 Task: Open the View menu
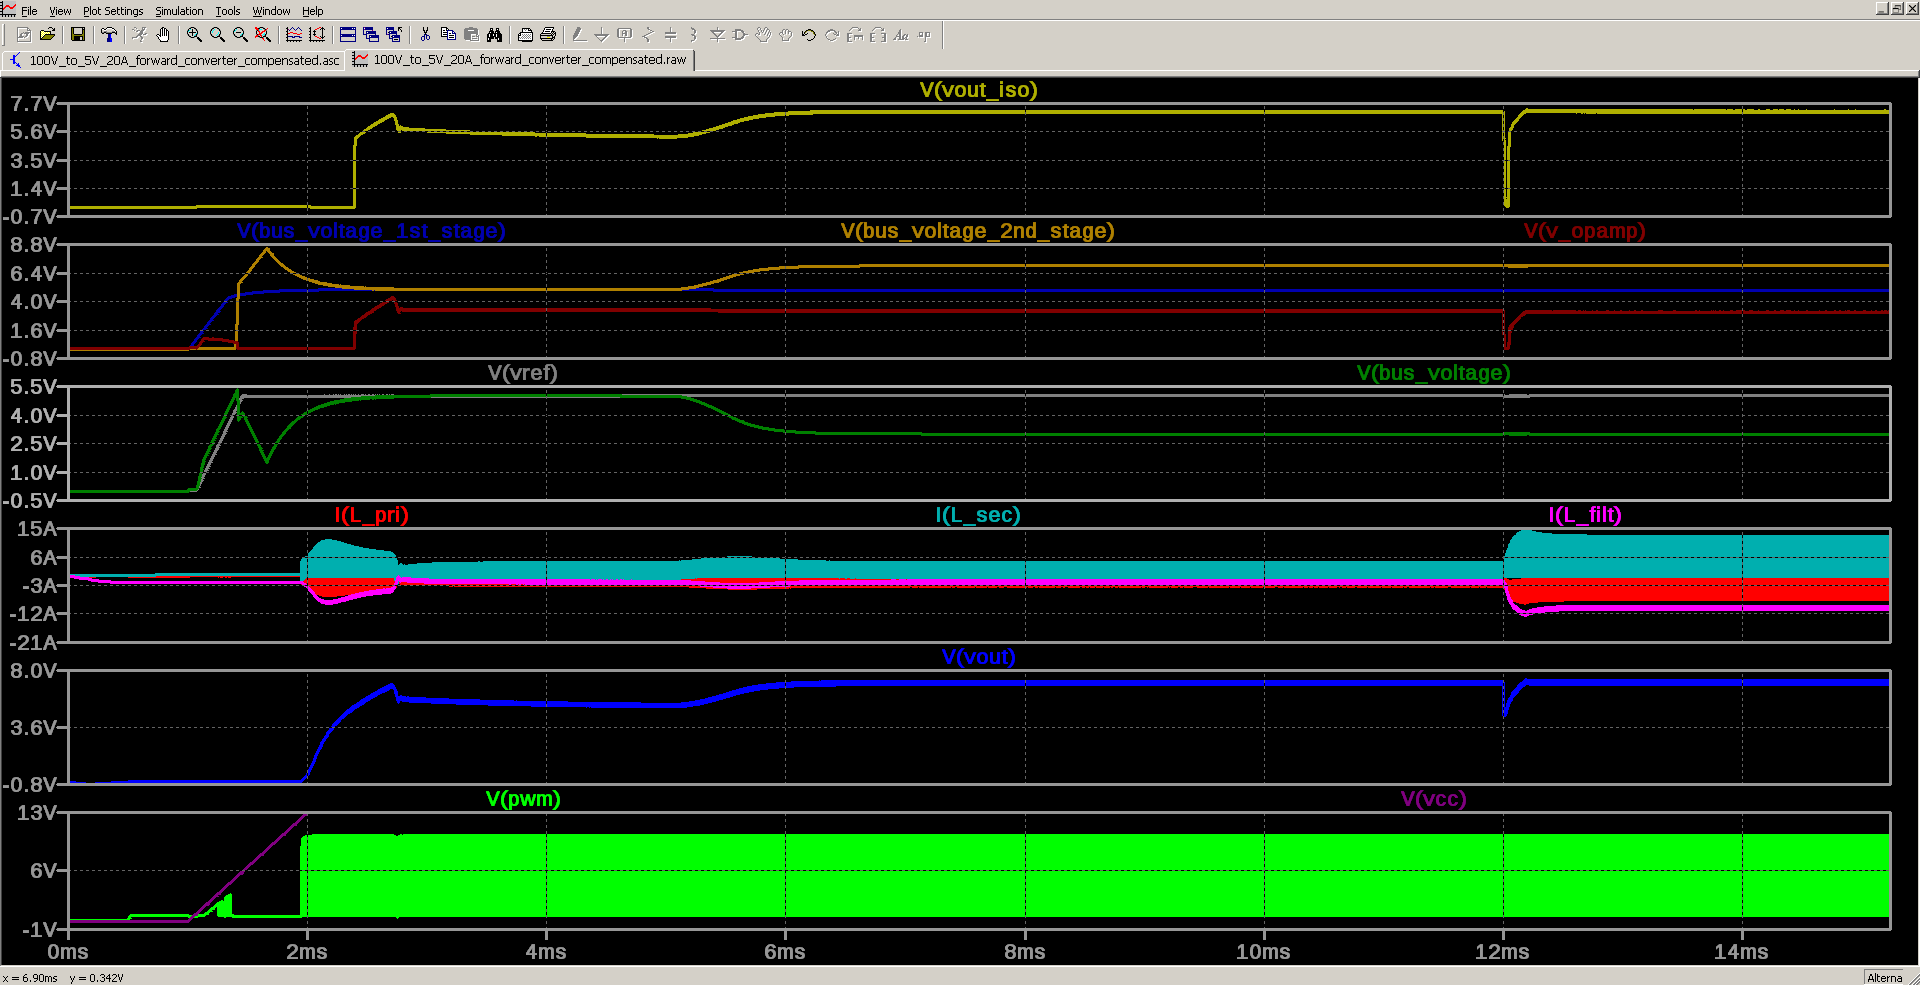coord(60,11)
